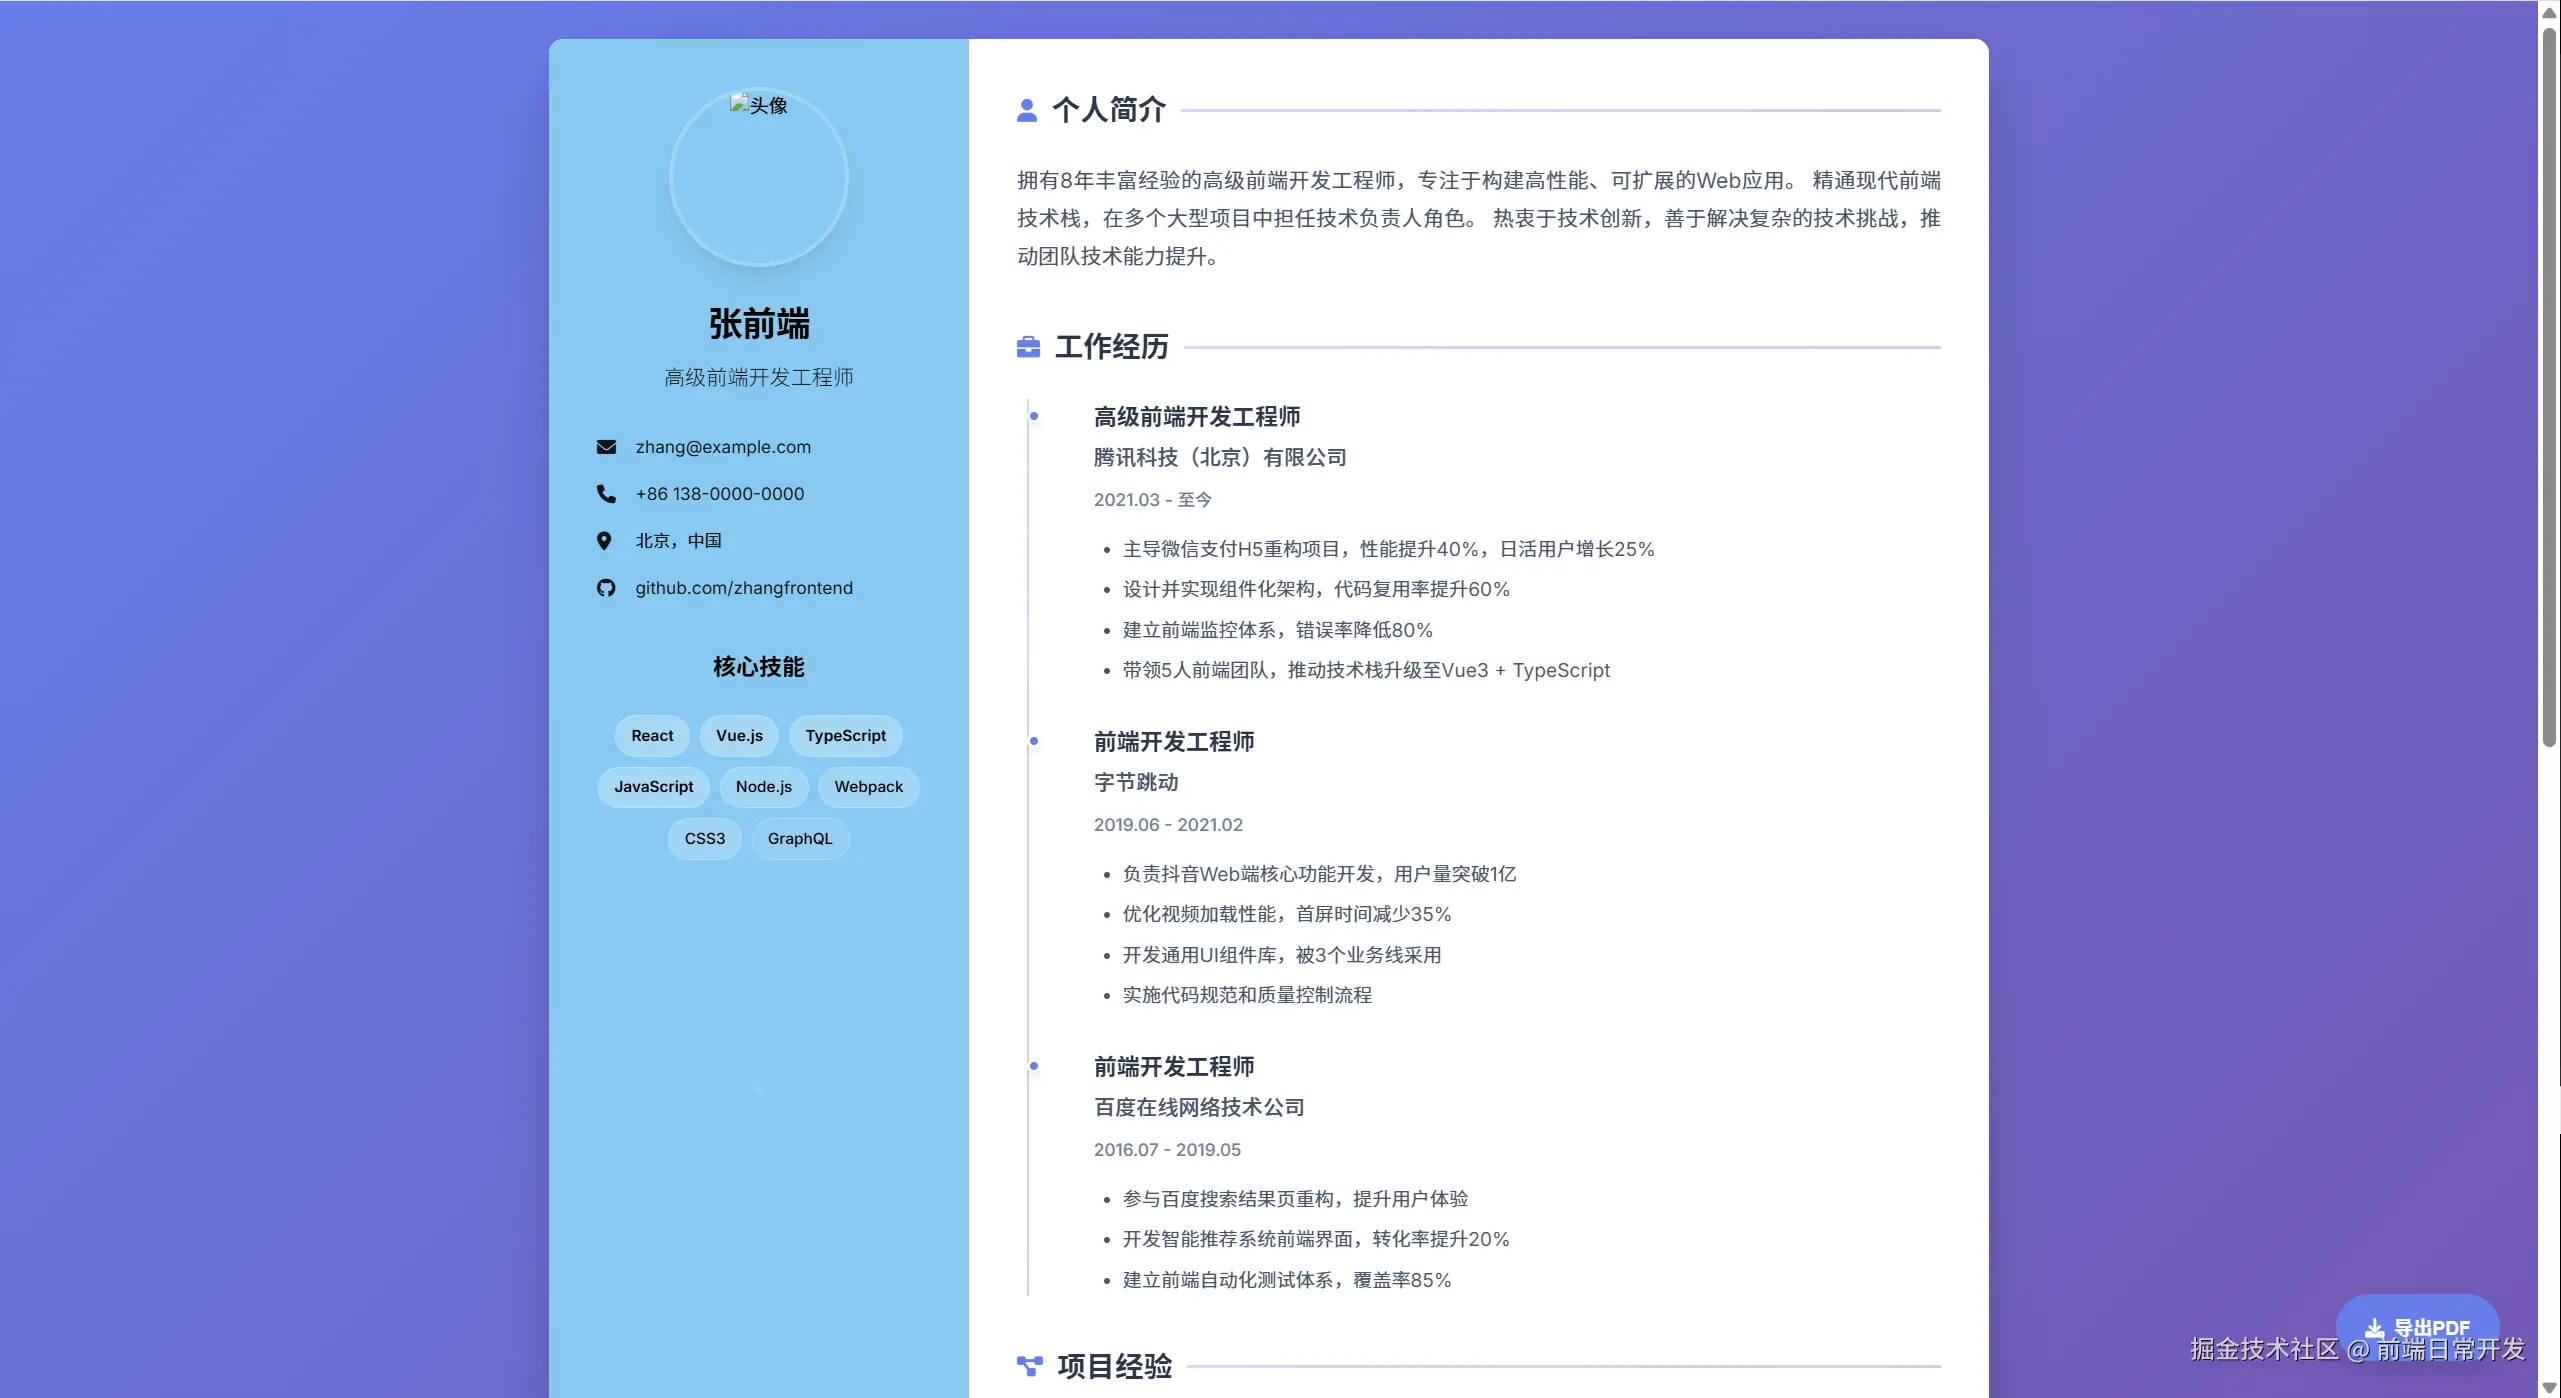The image size is (2561, 1398).
Task: Click the GitHub logo icon
Action: tap(606, 588)
